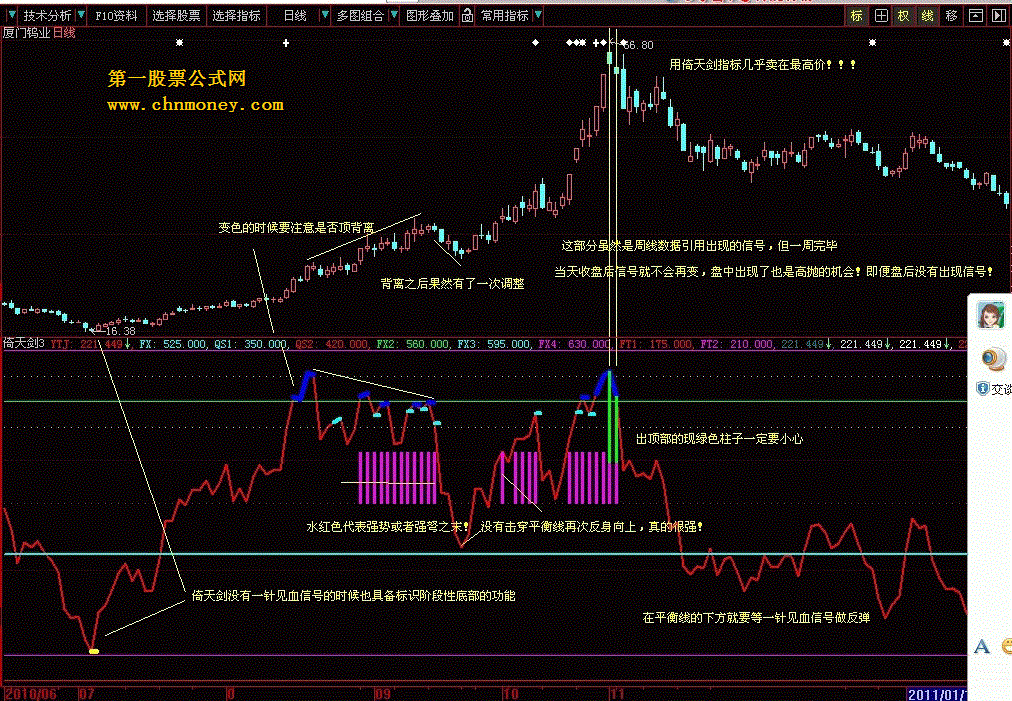Click the FX: 525.000 indicator value
This screenshot has height=701, width=1012.
[172, 344]
